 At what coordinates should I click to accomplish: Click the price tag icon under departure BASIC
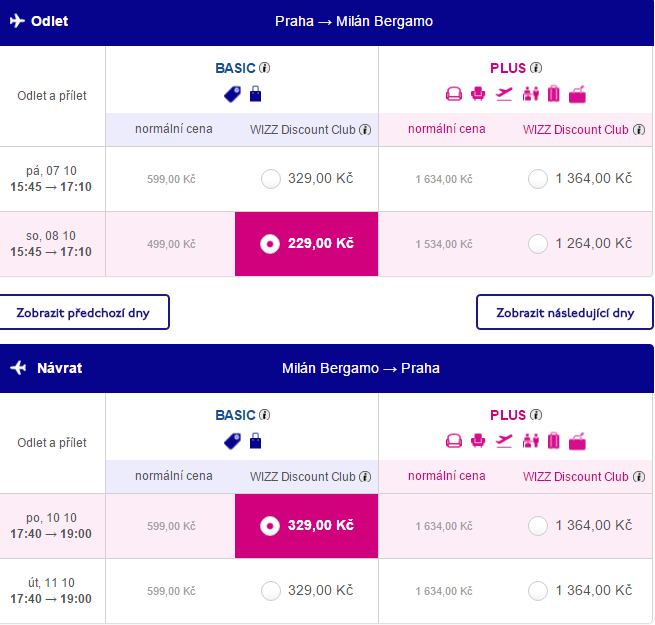(x=232, y=94)
